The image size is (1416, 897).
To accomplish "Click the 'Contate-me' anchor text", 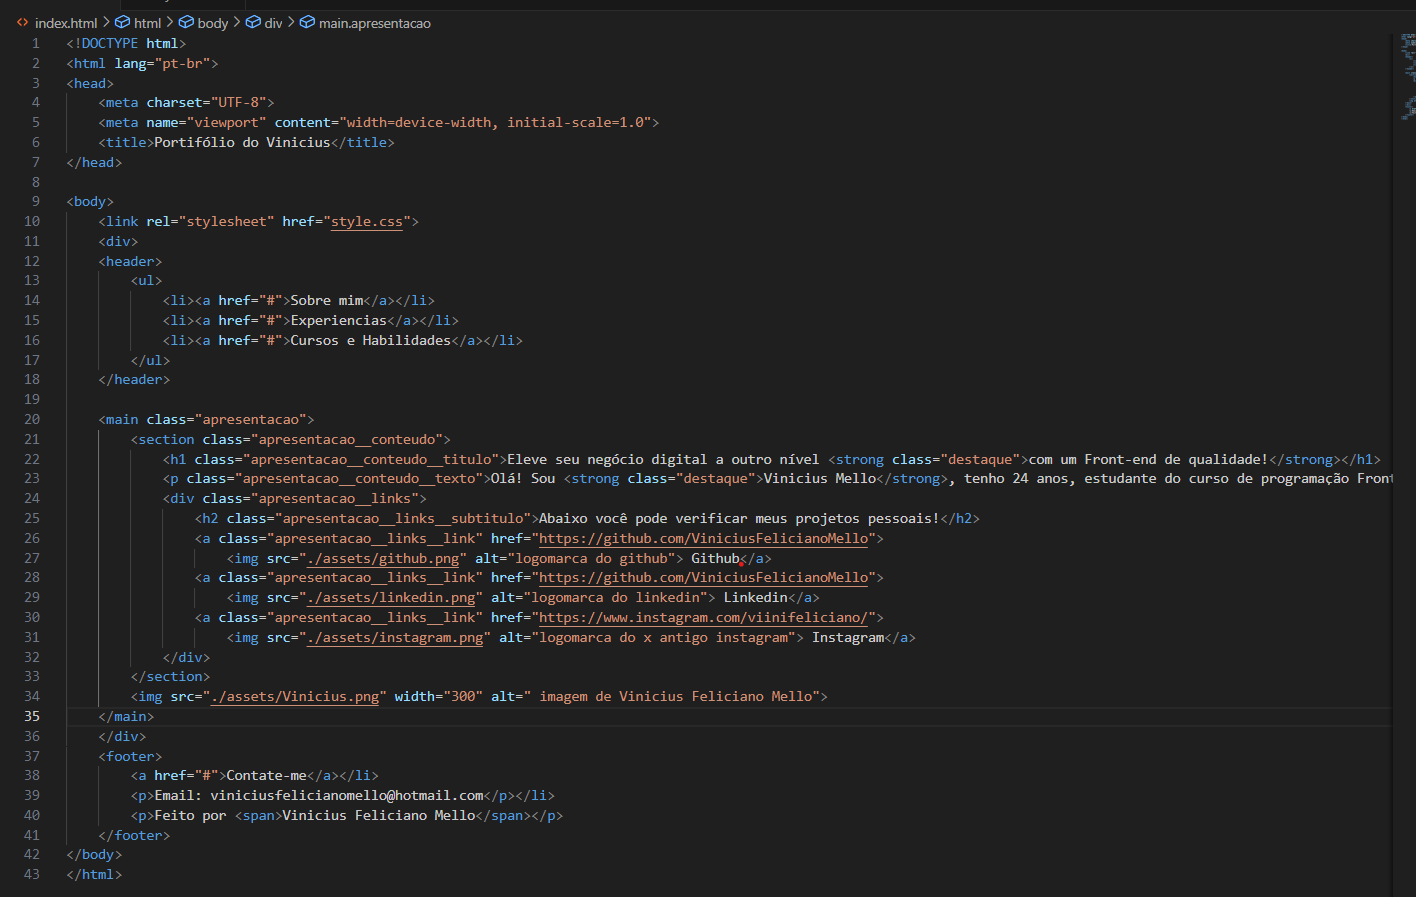I will (266, 776).
